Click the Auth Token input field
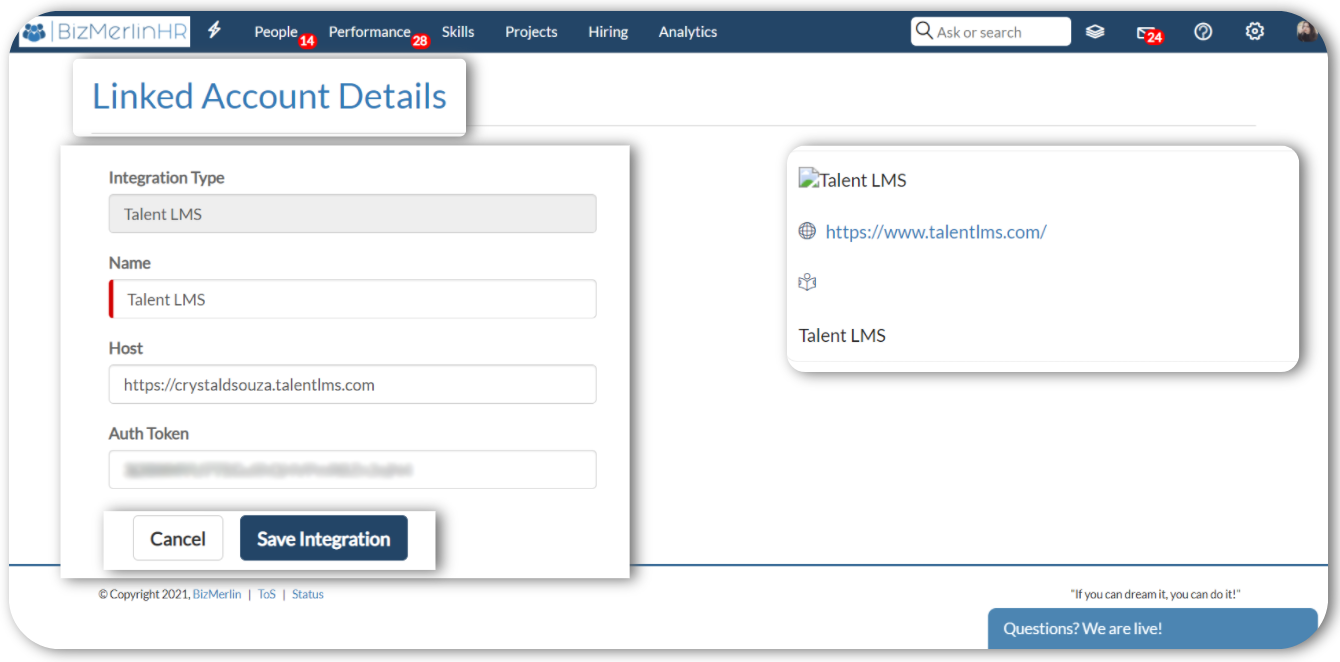Image resolution: width=1340 pixels, height=662 pixels. click(x=352, y=469)
